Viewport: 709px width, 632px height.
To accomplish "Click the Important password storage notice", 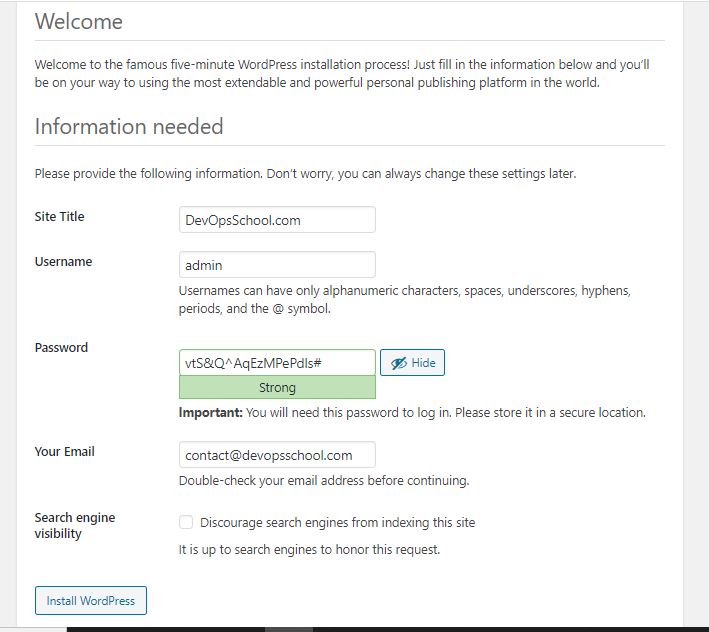I will 412,412.
